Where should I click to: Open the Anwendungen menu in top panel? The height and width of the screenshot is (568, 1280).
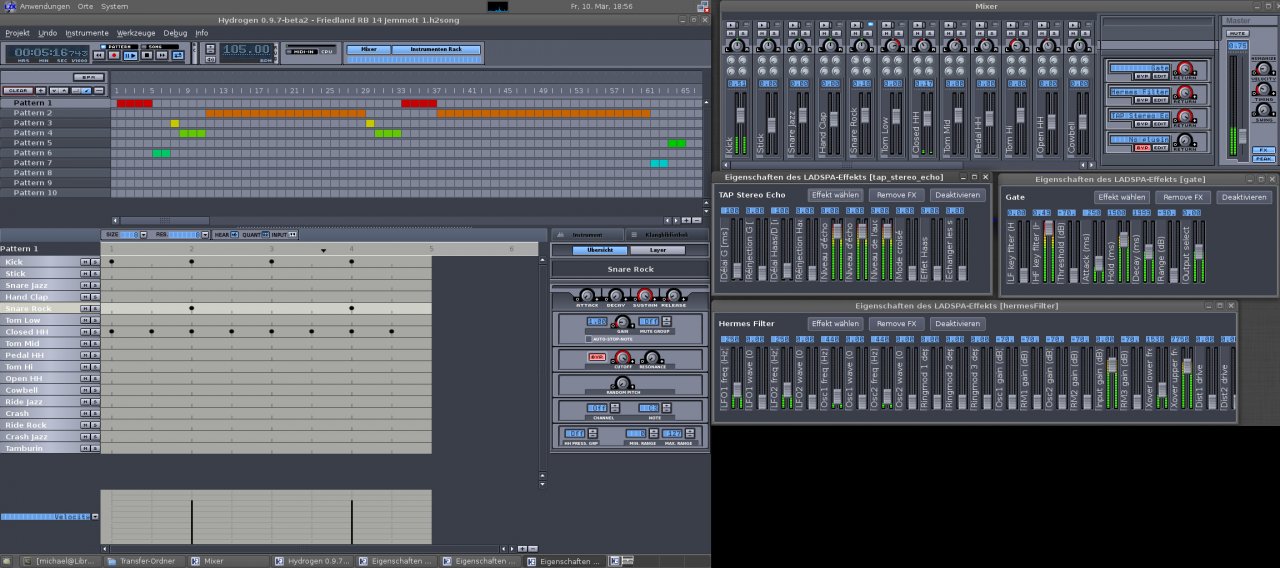tap(44, 6)
